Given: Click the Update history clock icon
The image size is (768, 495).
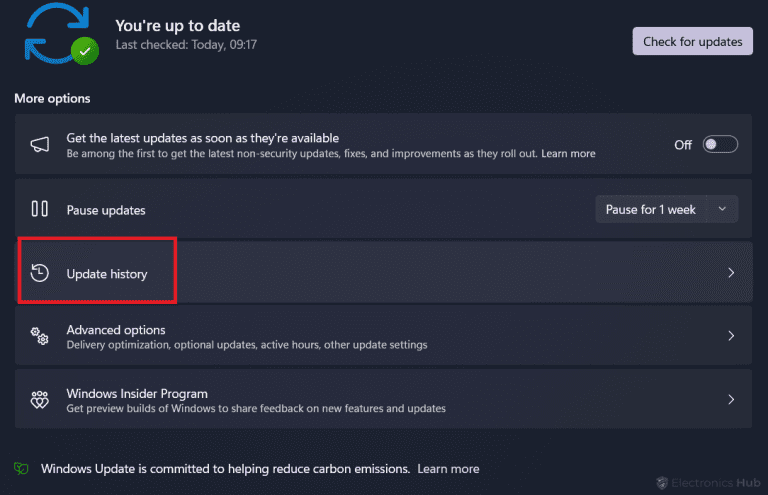Looking at the screenshot, I should (x=40, y=273).
